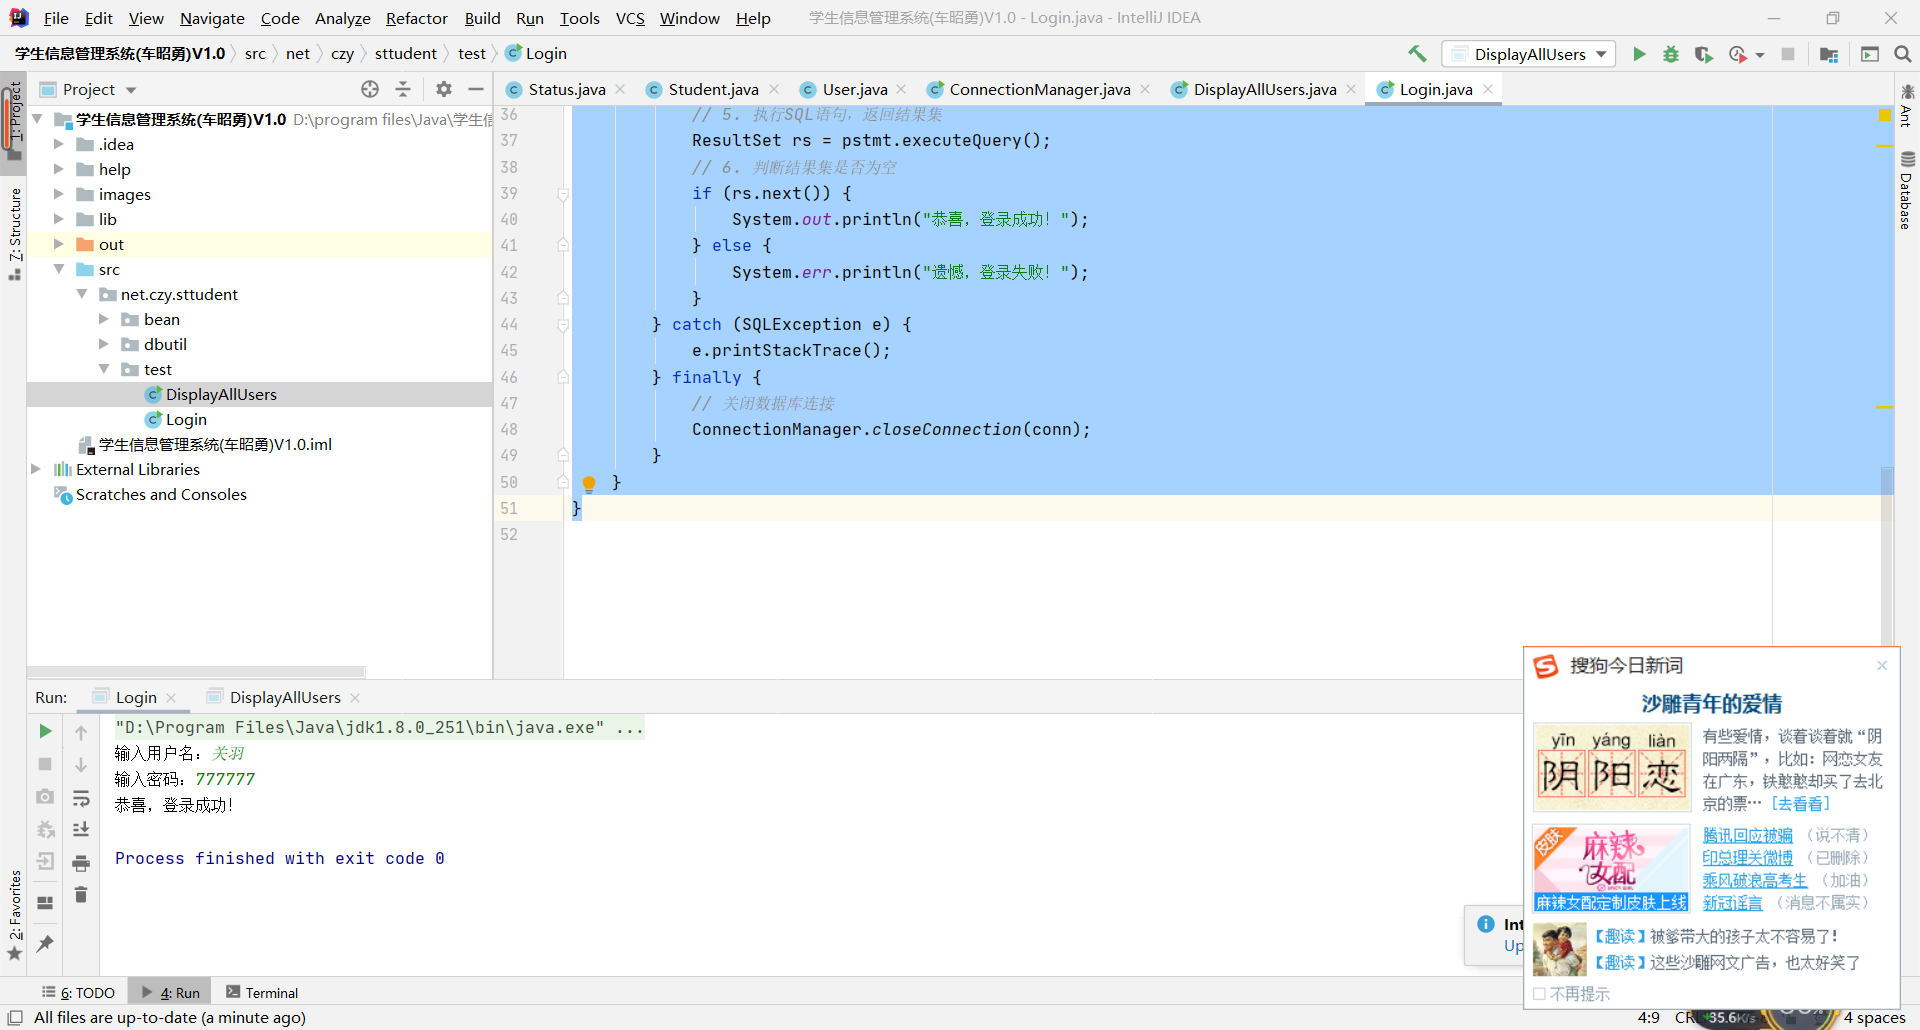Click the Build project hammer icon

pyautogui.click(x=1417, y=54)
